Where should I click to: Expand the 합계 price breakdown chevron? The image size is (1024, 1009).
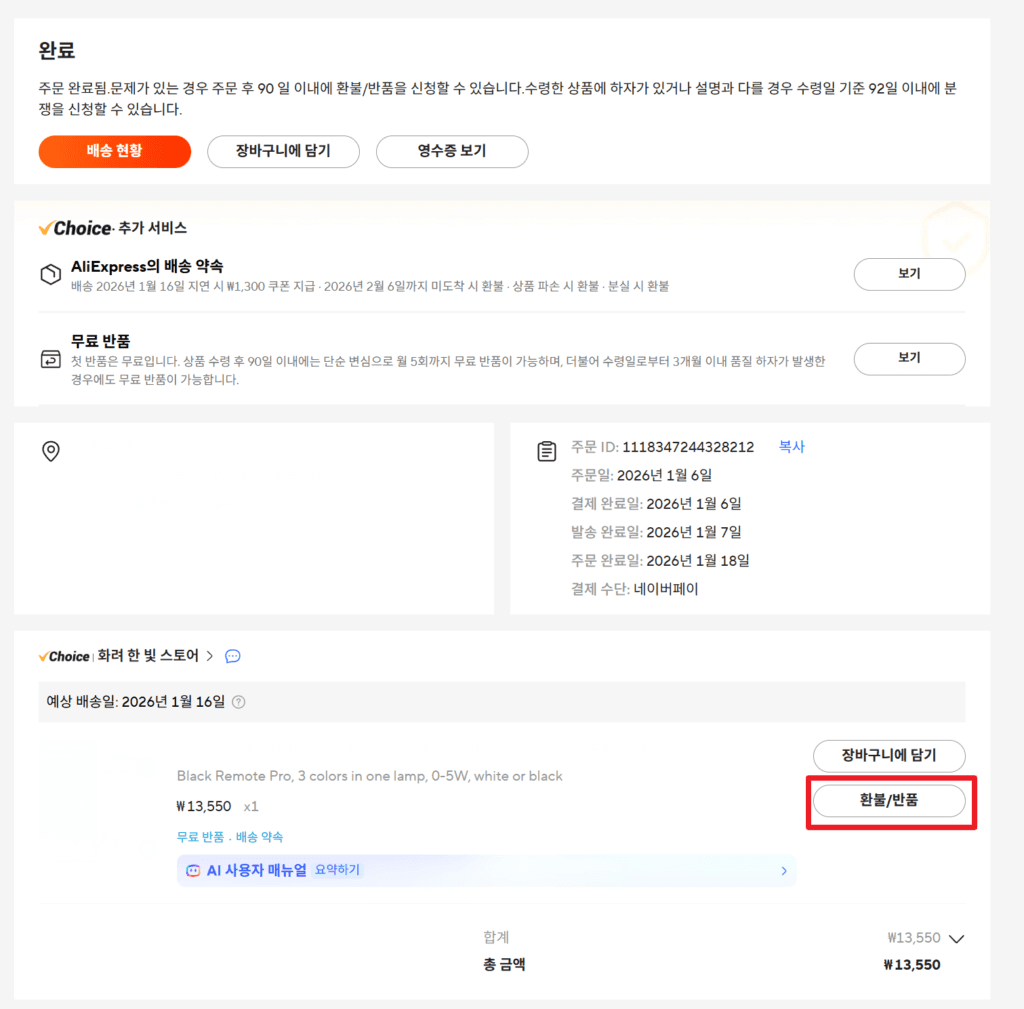(956, 939)
